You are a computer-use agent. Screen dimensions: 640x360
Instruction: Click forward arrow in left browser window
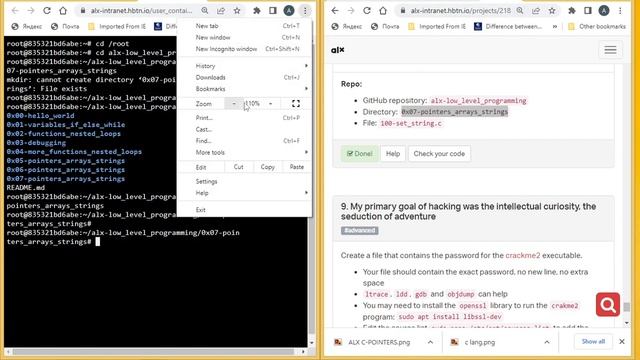click(31, 11)
